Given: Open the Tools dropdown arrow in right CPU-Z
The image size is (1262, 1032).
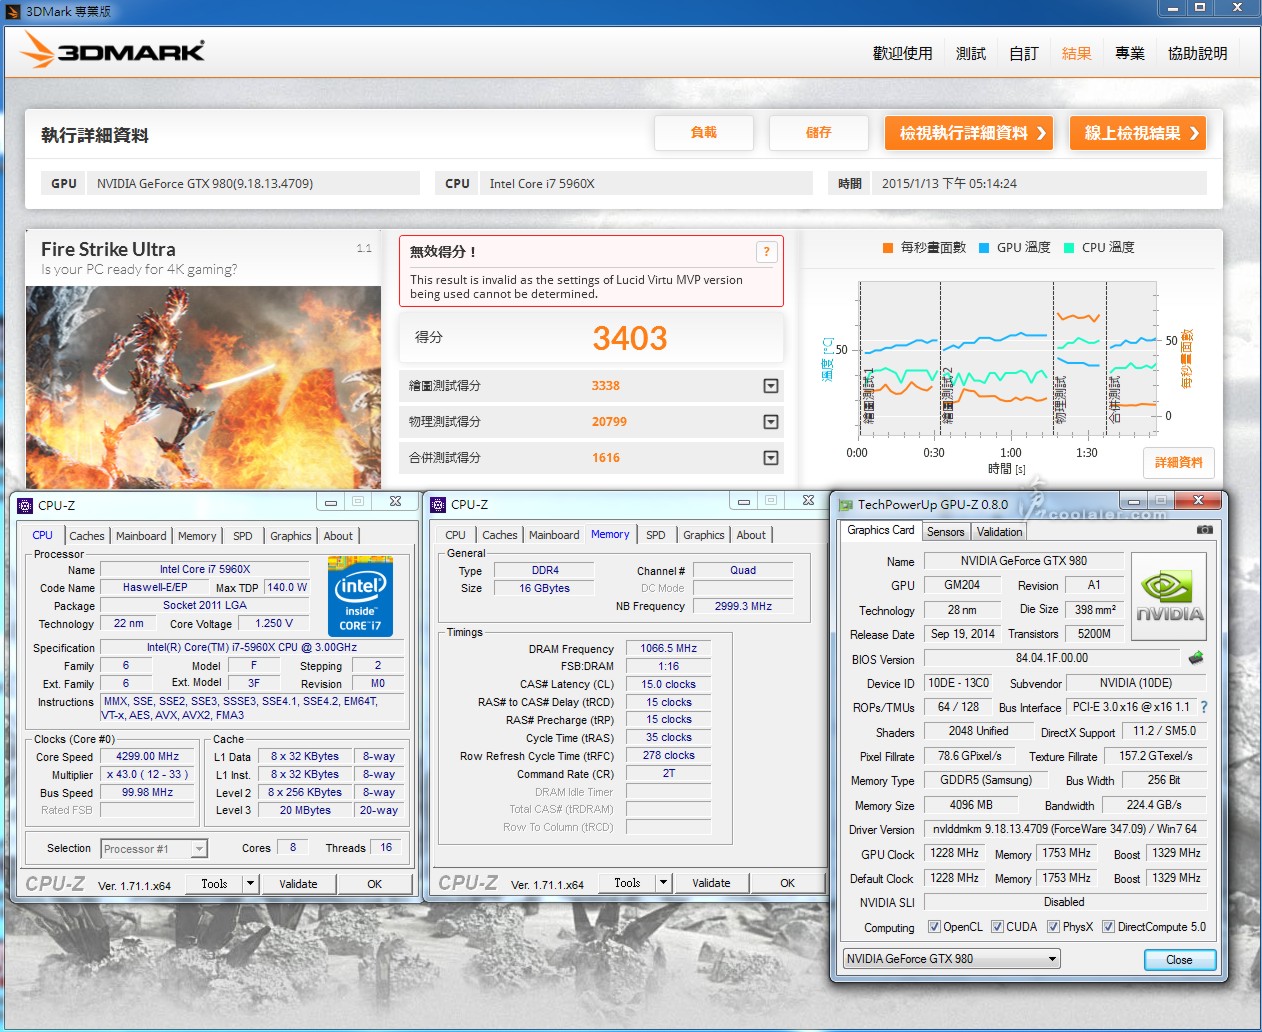Looking at the screenshot, I should [x=663, y=883].
